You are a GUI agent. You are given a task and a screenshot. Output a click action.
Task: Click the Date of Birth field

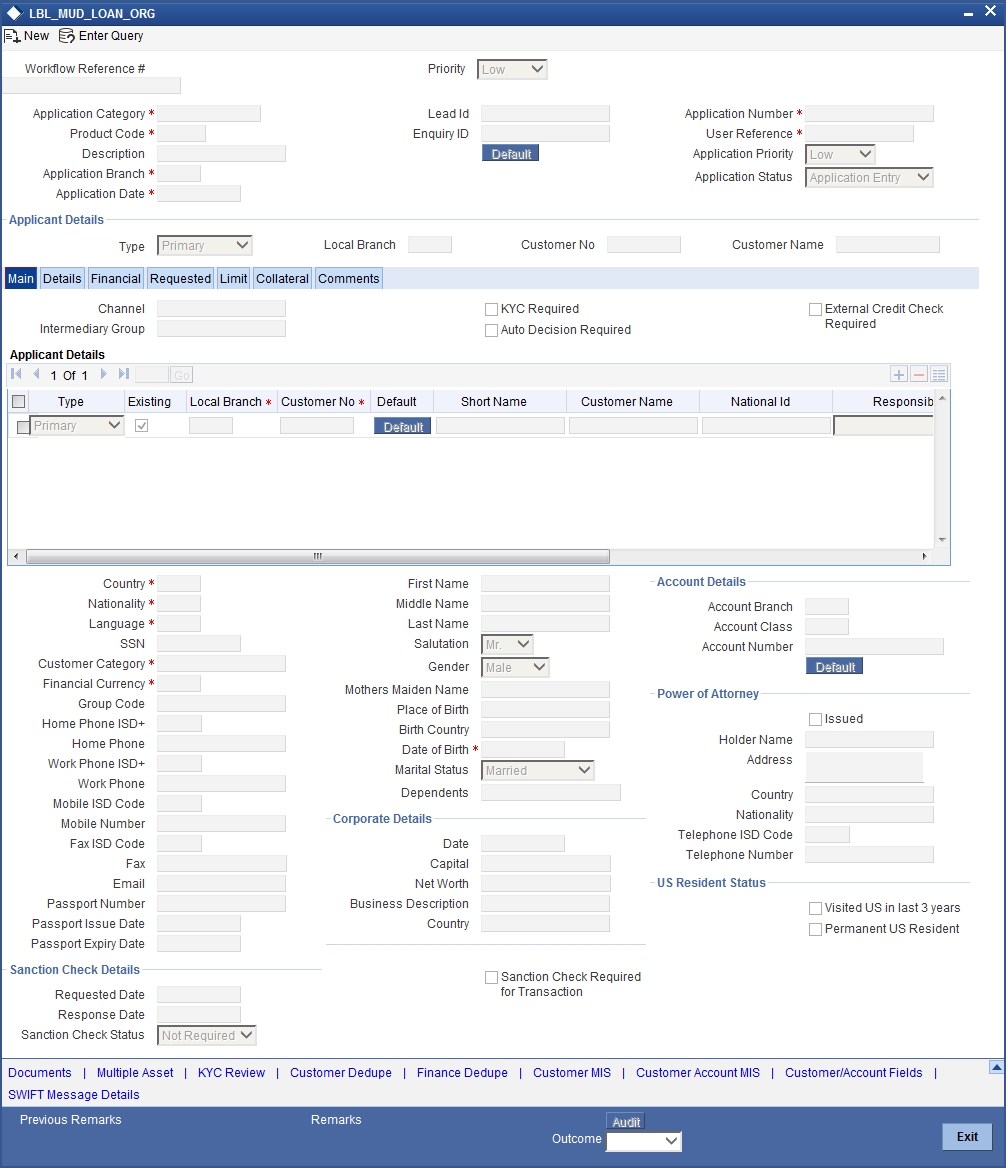[x=523, y=749]
